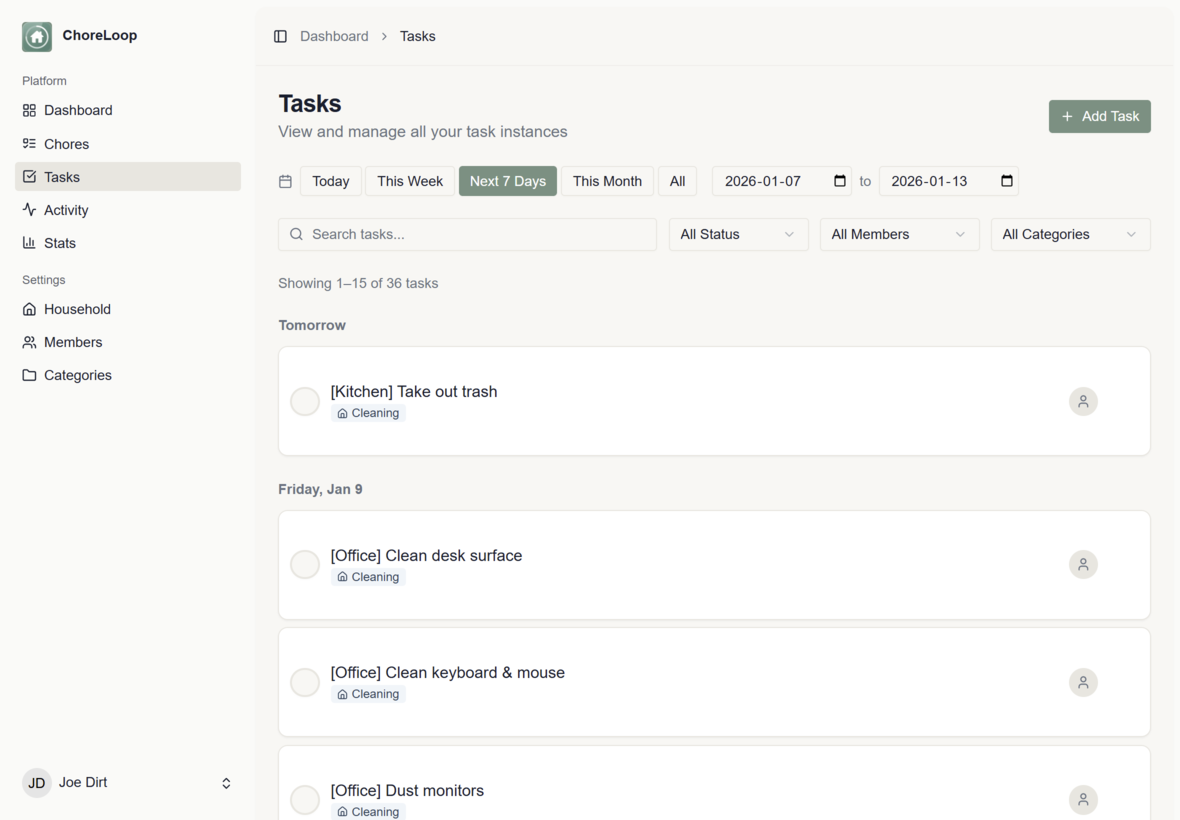Mark Take out trash as complete
Screen dimensions: 1180x820
click(305, 401)
